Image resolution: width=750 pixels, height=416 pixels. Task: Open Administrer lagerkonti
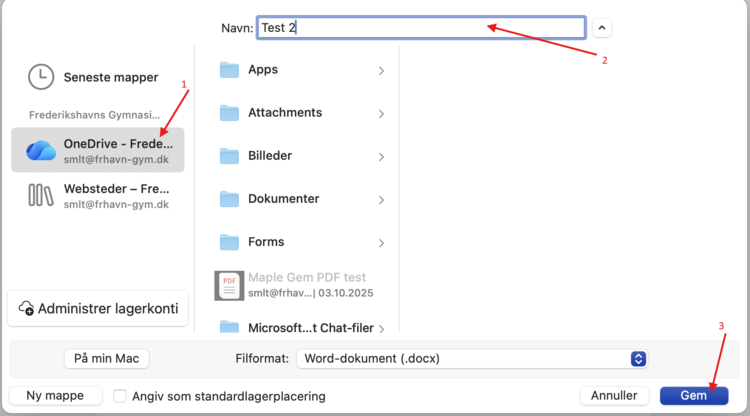(x=98, y=309)
